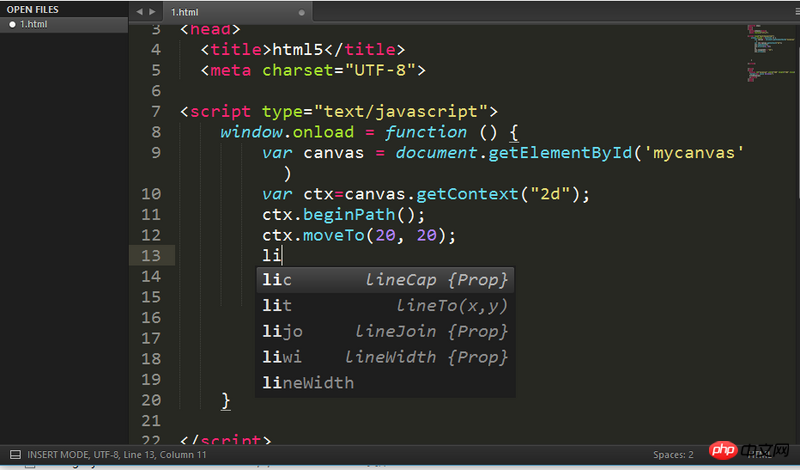Viewport: 800px width, 470px height.
Task: Place cursor after typed li on line 13
Action: coord(283,255)
